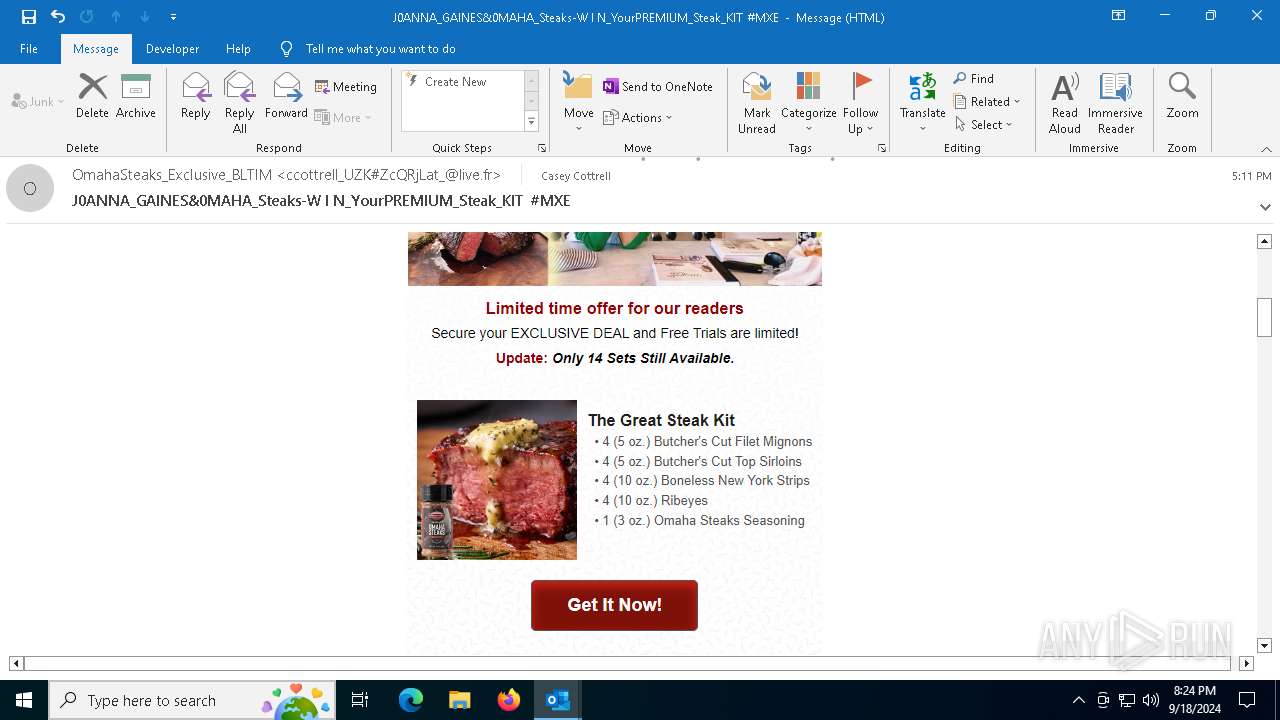This screenshot has height=720, width=1280.
Task: Click The Great Steak Kit heading
Action: tap(661, 420)
